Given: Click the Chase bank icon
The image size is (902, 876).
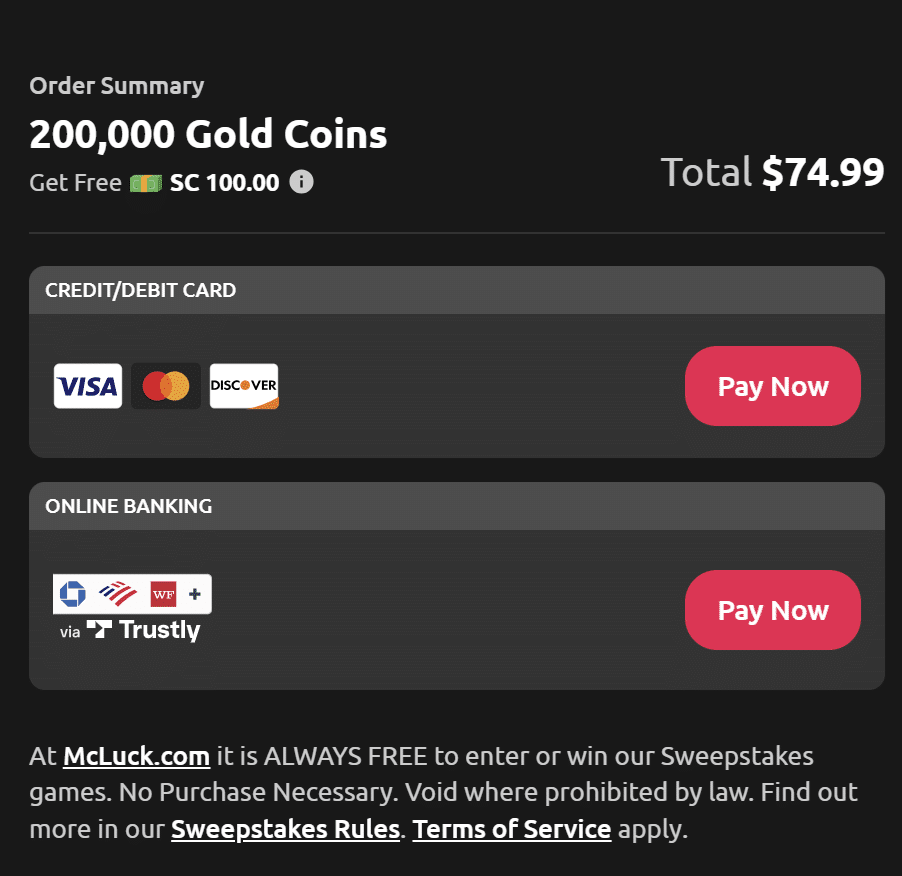Looking at the screenshot, I should click(73, 594).
